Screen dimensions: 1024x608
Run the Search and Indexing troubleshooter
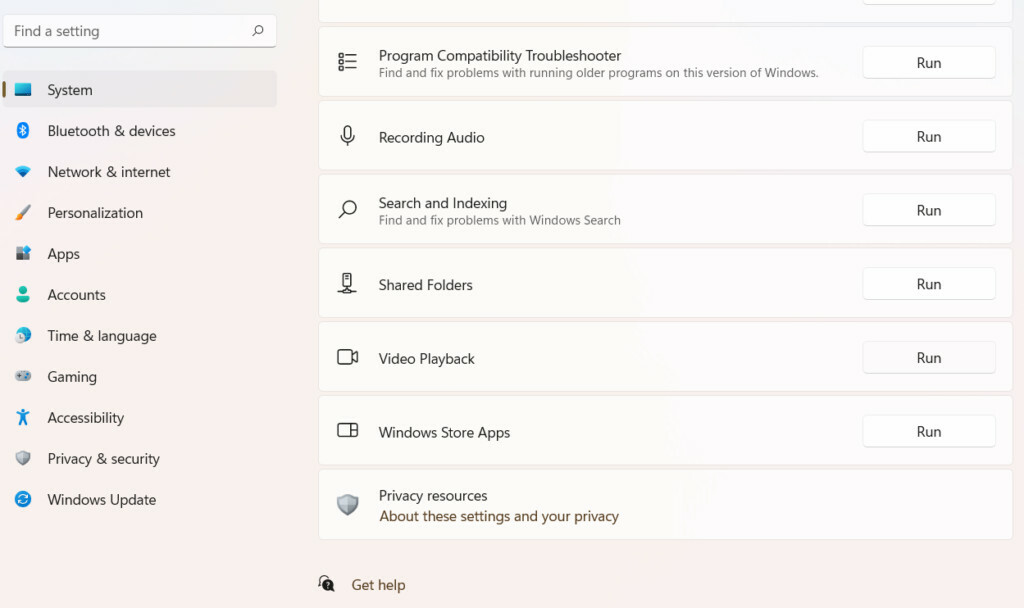[928, 211]
